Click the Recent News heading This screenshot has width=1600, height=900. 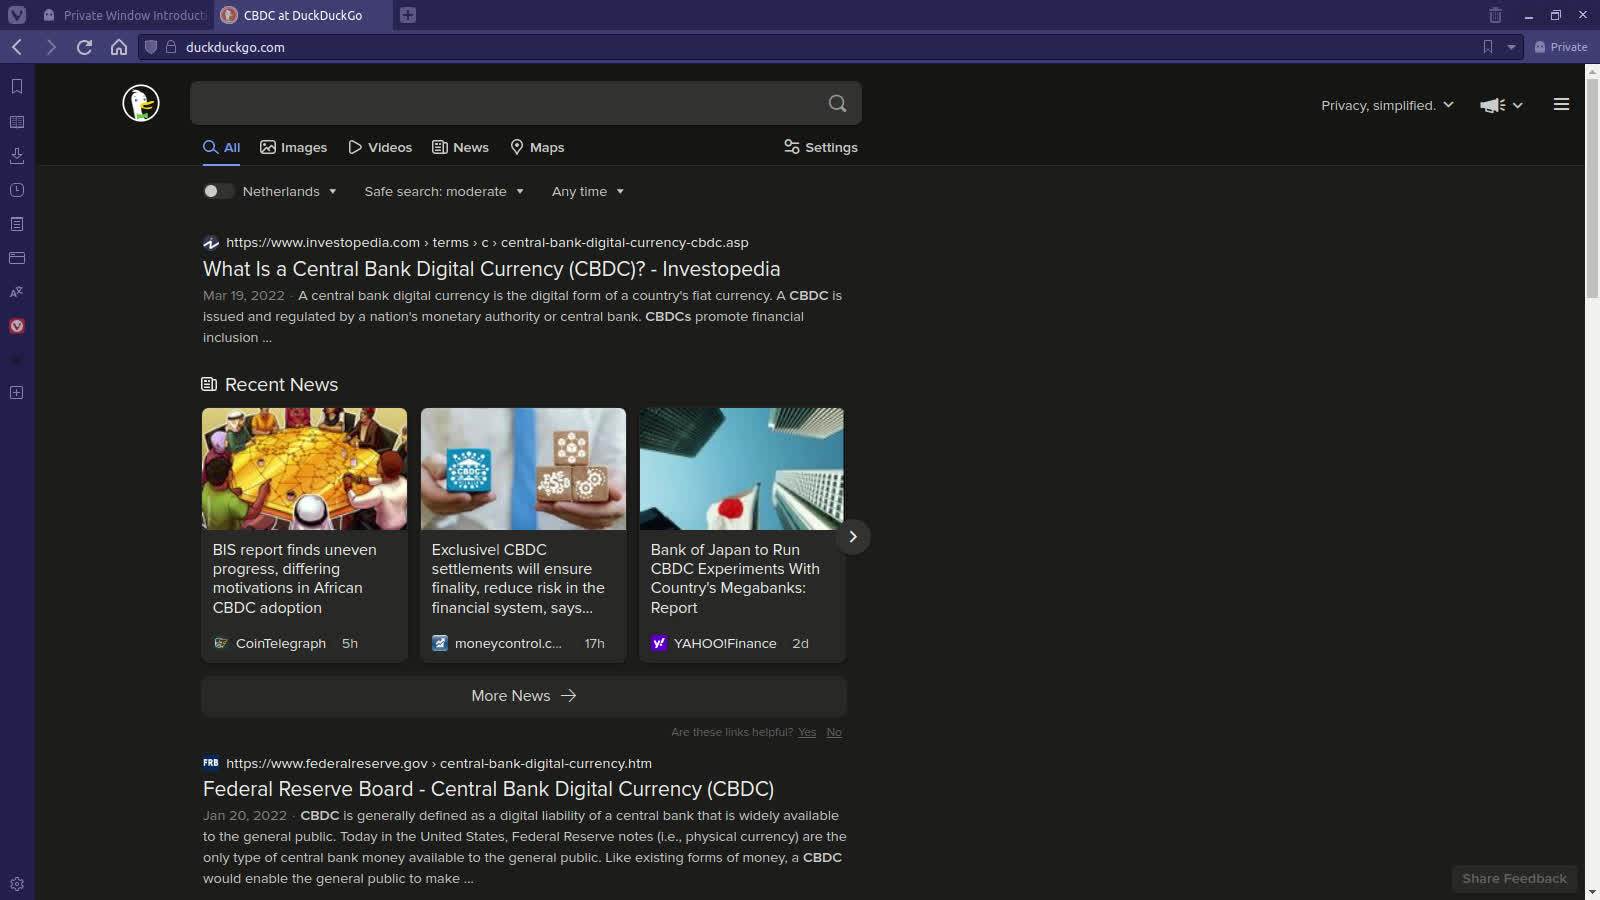[x=281, y=385]
